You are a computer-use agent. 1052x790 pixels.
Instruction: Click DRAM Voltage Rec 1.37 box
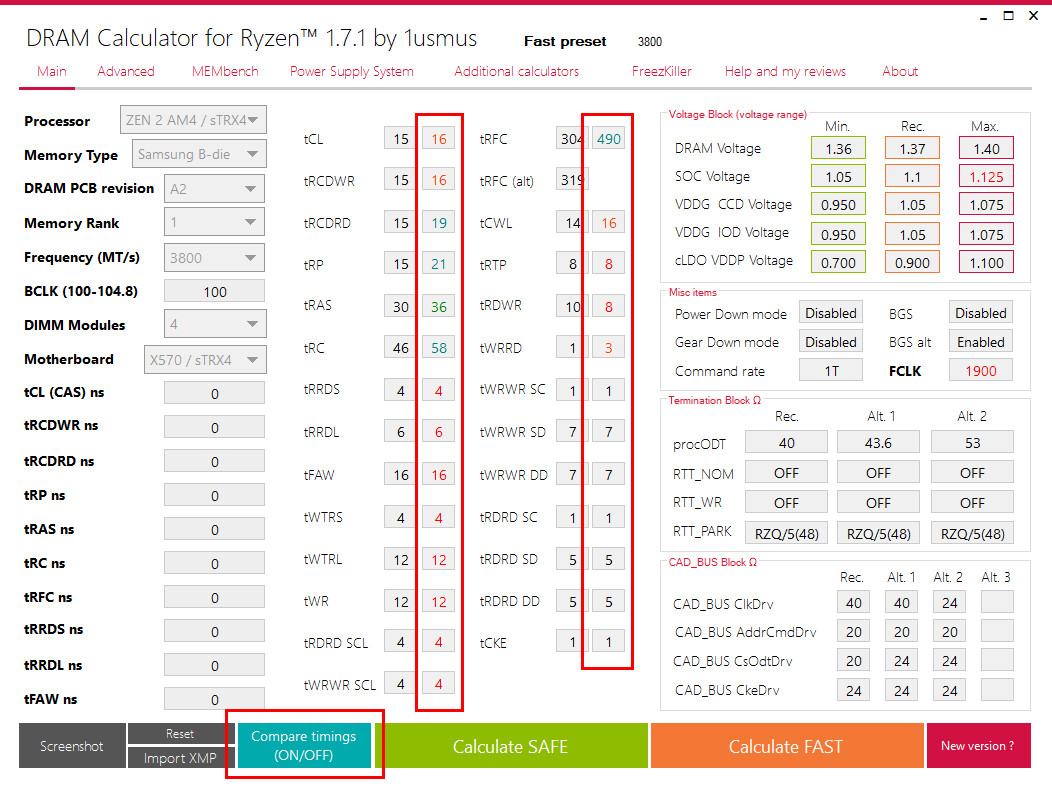click(x=912, y=148)
